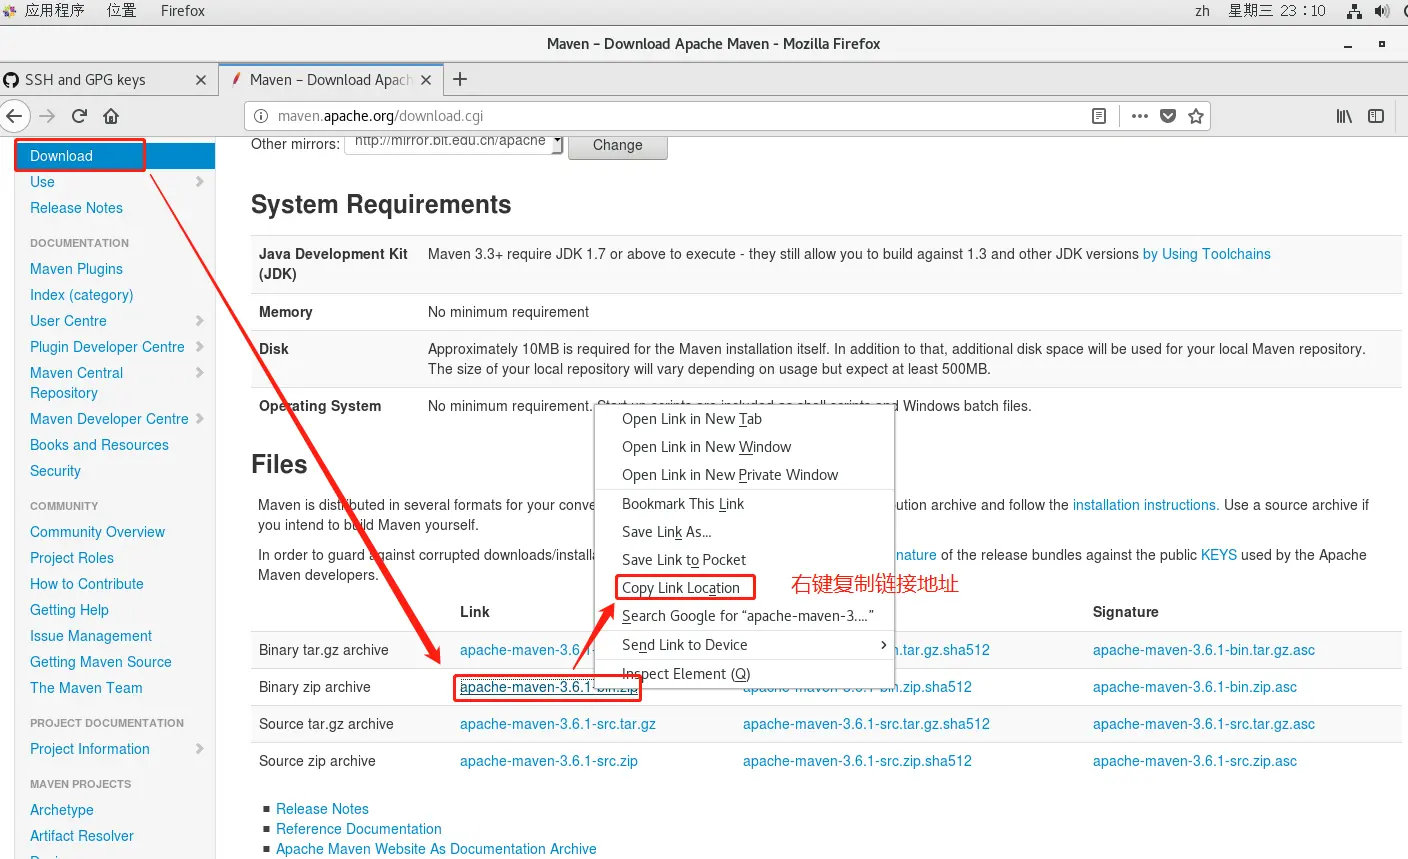Open the volume speaker tray icon
Image resolution: width=1408 pixels, height=859 pixels.
click(1382, 11)
